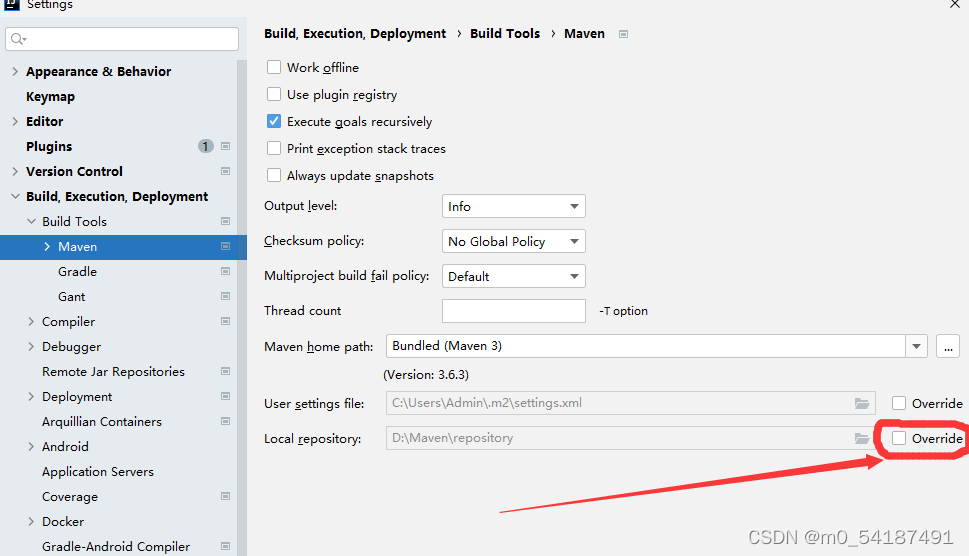Open Arquillian Containers settings
Screen dimensions: 969x556
(x=102, y=422)
